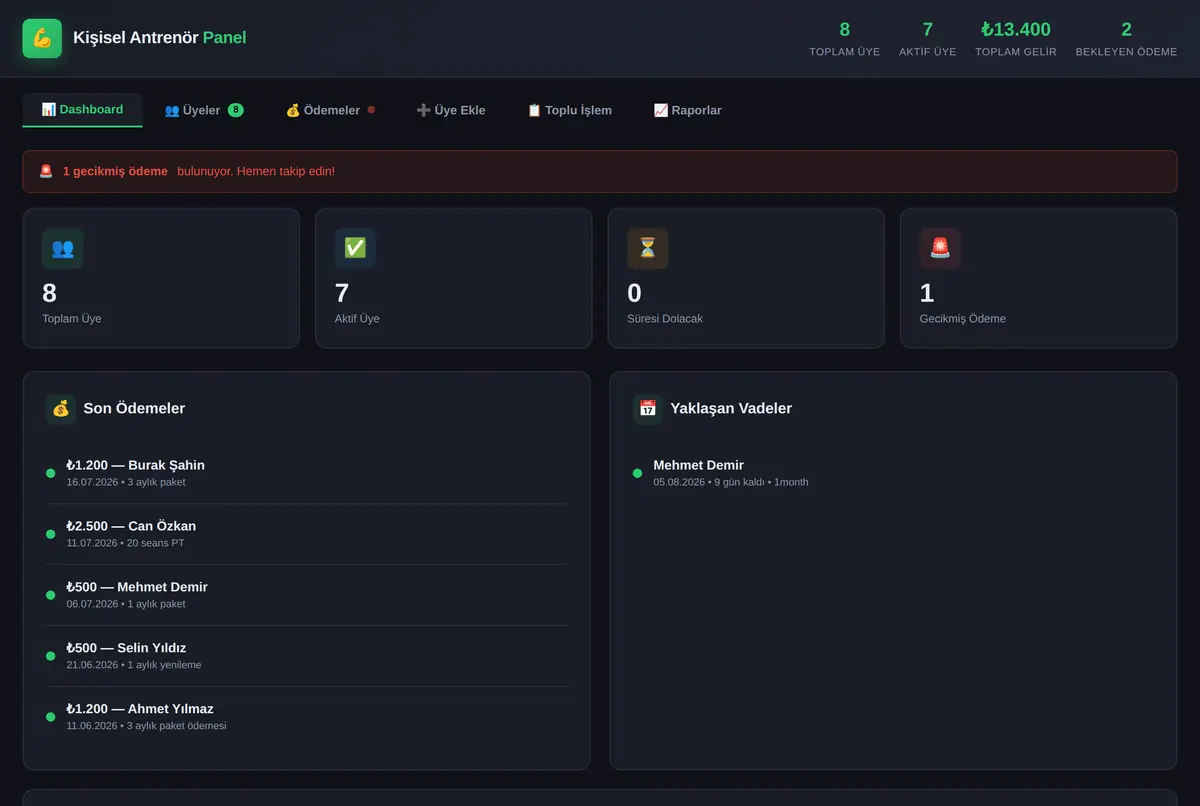1200x806 pixels.
Task: Click the calendar icon beside Yaklaşan Vadeler
Action: click(648, 408)
